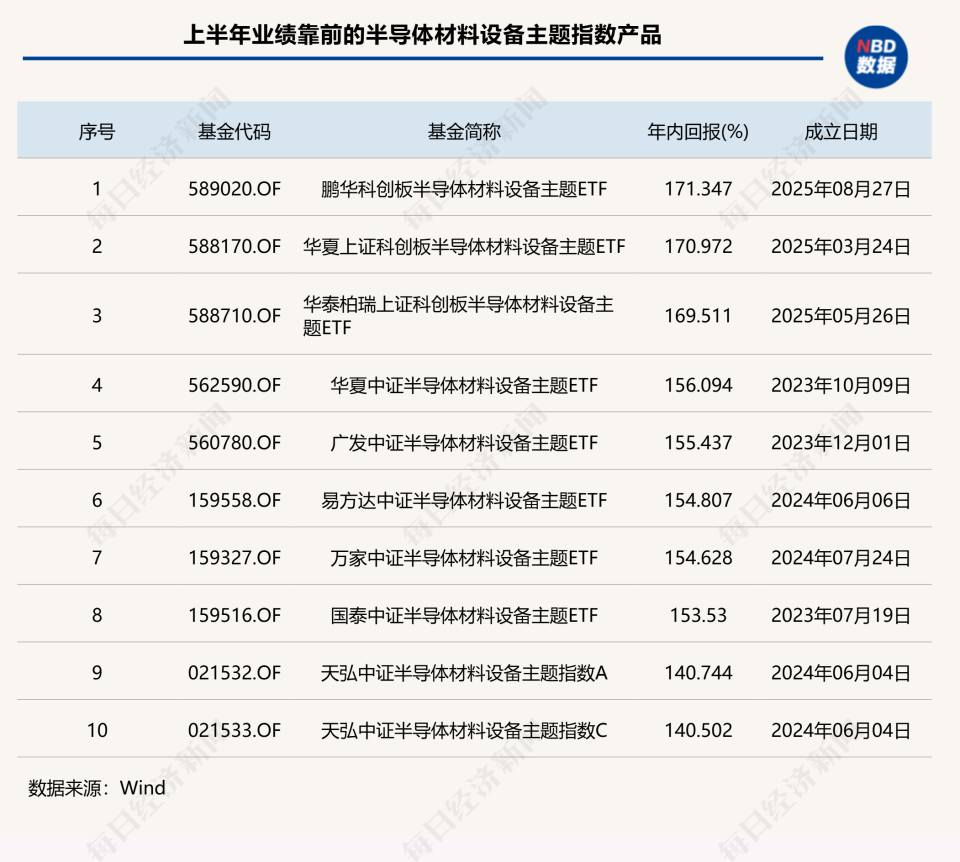Click the chart title about 半导体材料设备主题指数产品
Image resolution: width=960 pixels, height=862 pixels.
coord(422,35)
